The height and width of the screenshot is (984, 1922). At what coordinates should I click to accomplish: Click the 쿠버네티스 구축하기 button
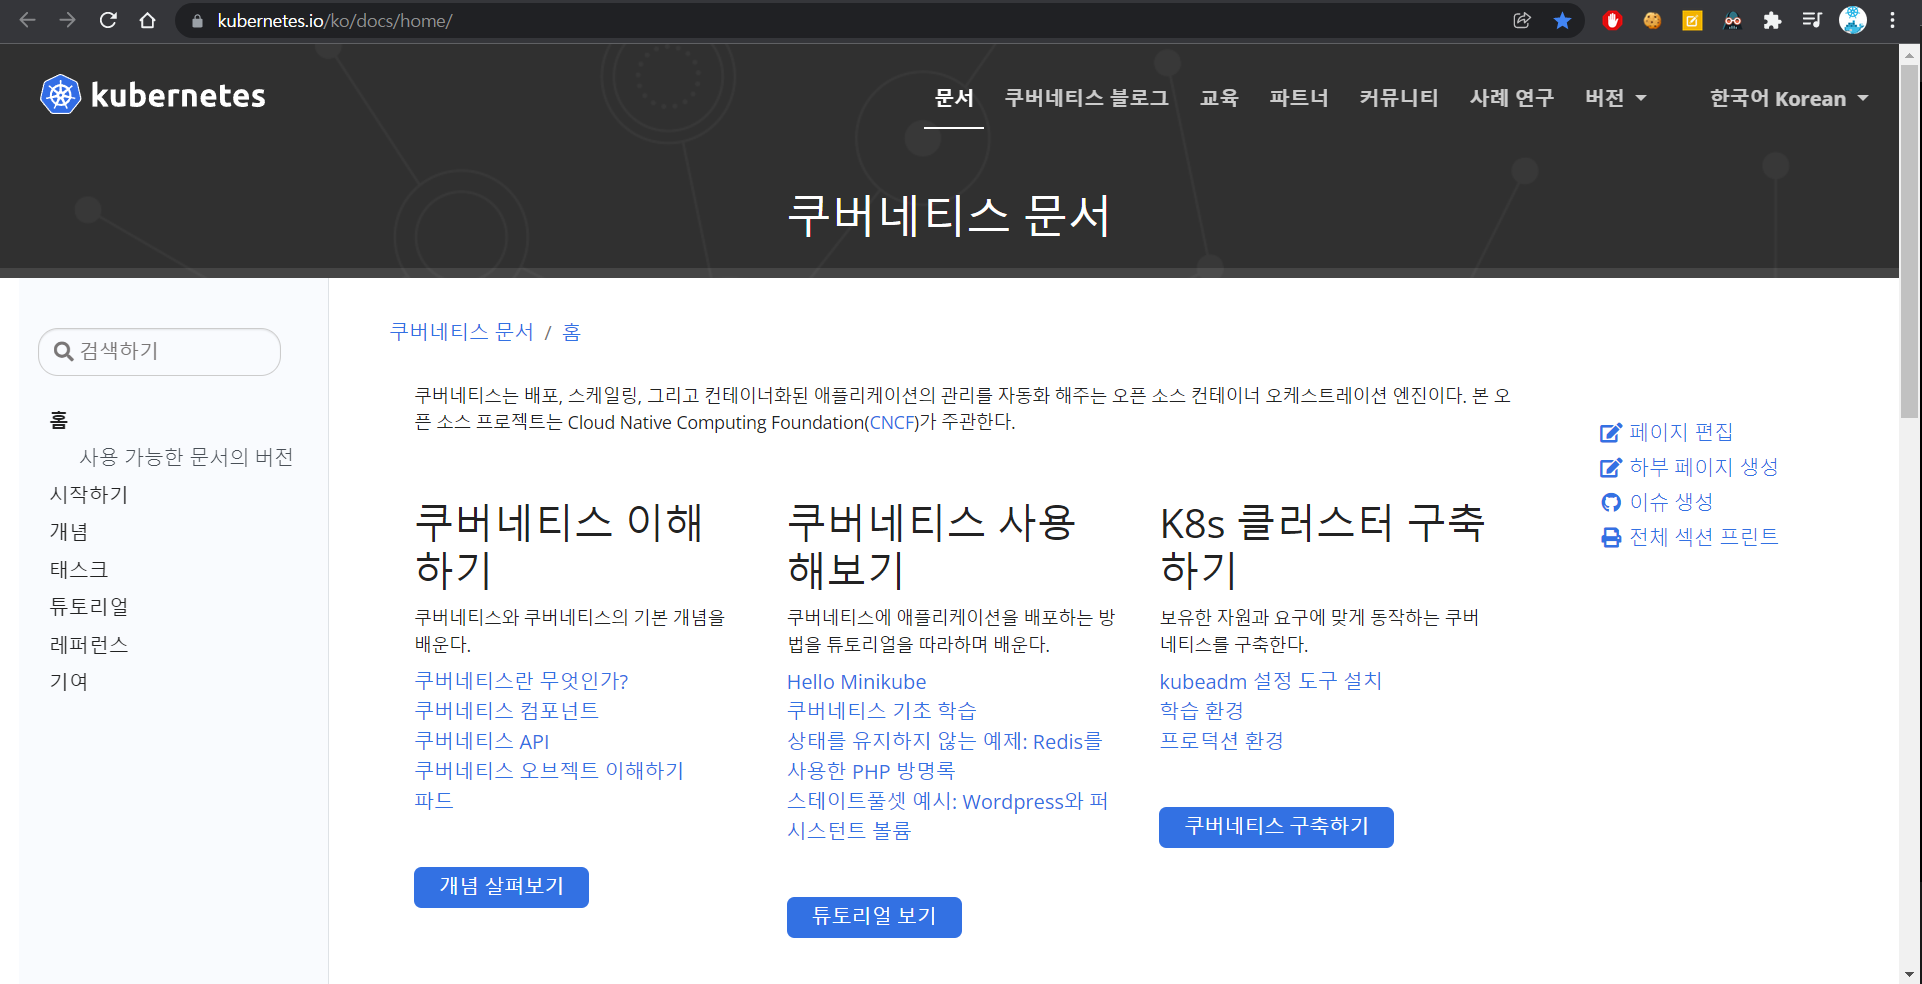point(1276,827)
